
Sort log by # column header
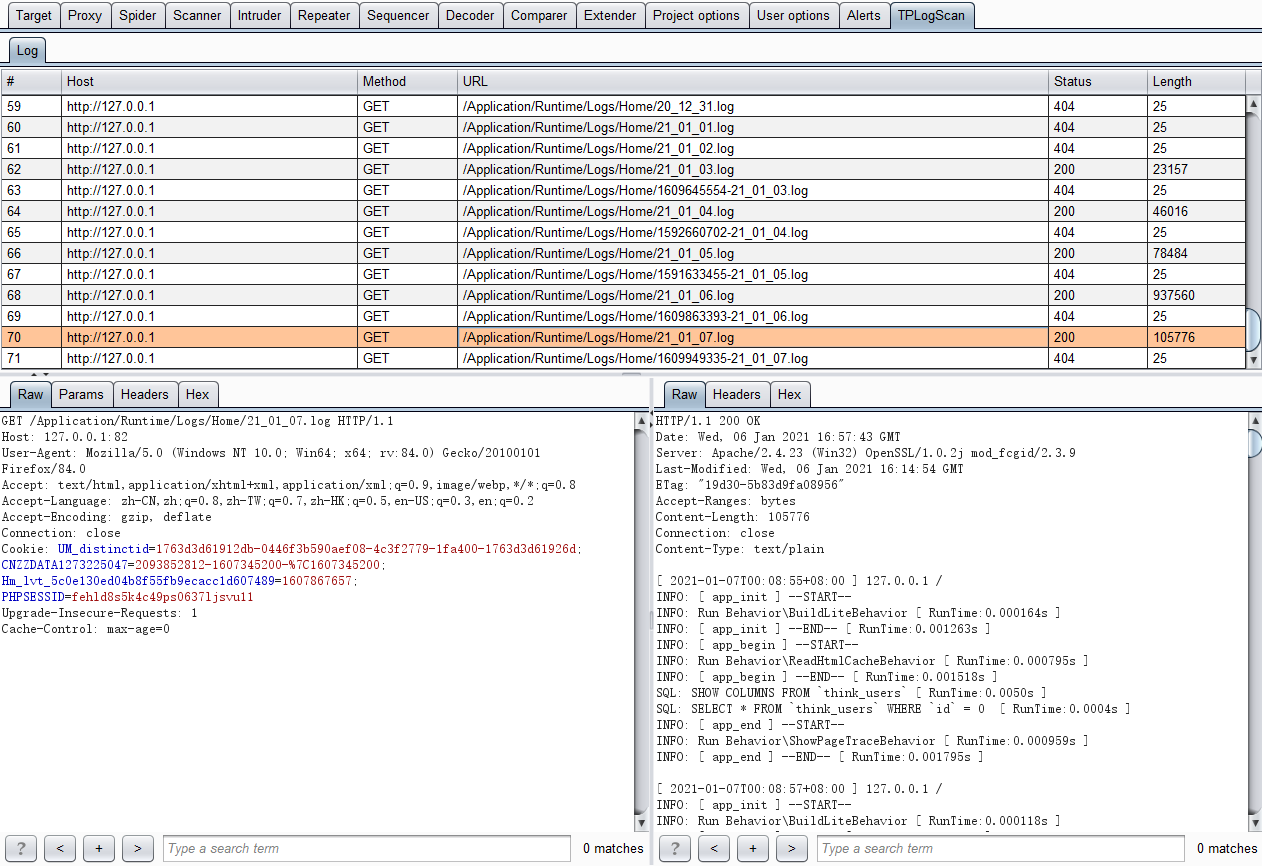[31, 81]
